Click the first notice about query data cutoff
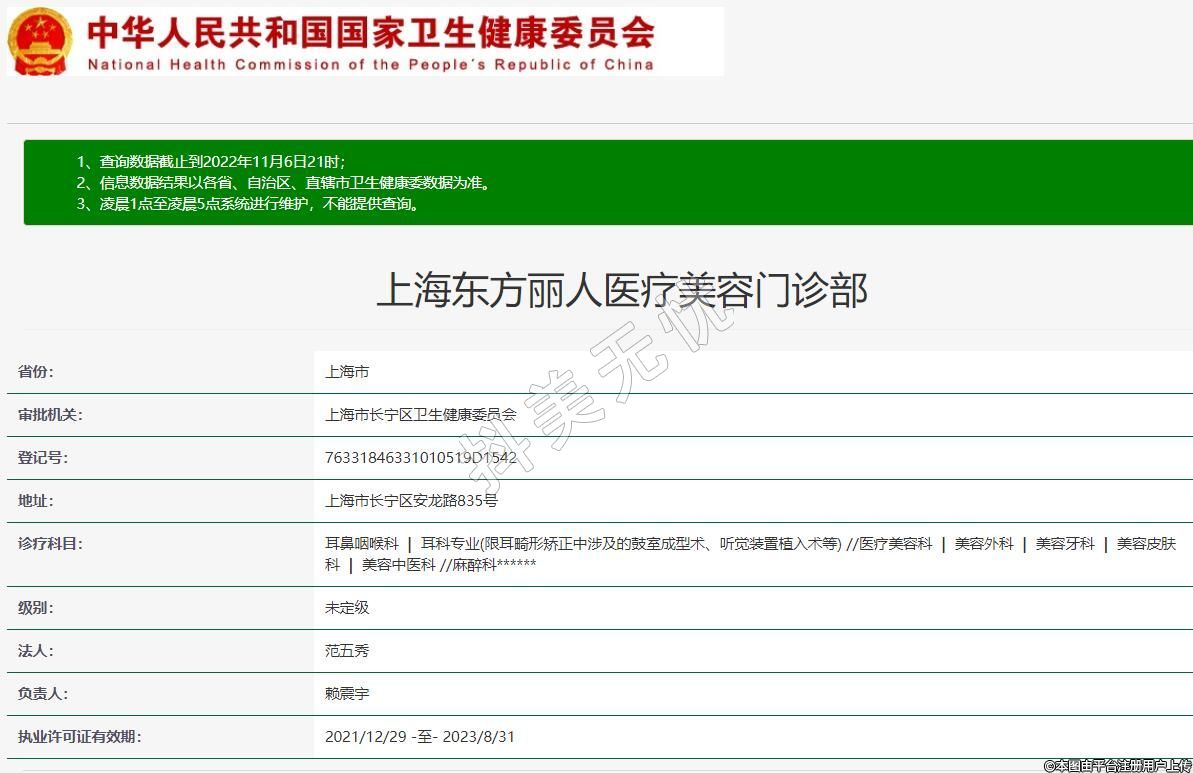 [211, 161]
